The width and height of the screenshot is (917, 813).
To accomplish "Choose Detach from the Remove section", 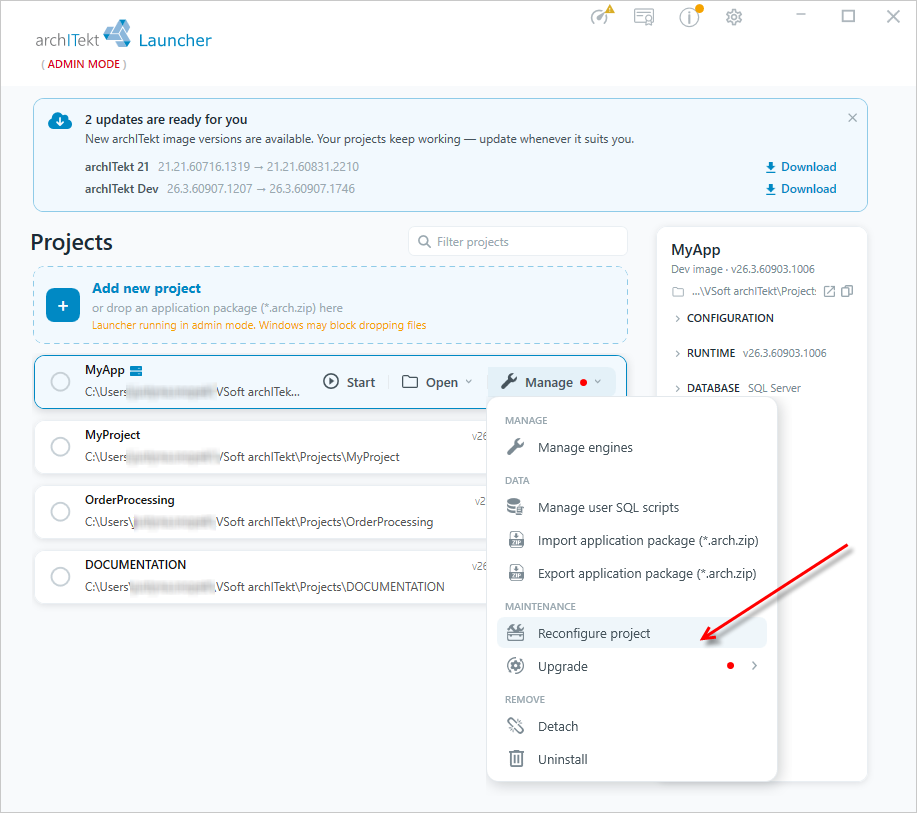I will pos(632,726).
